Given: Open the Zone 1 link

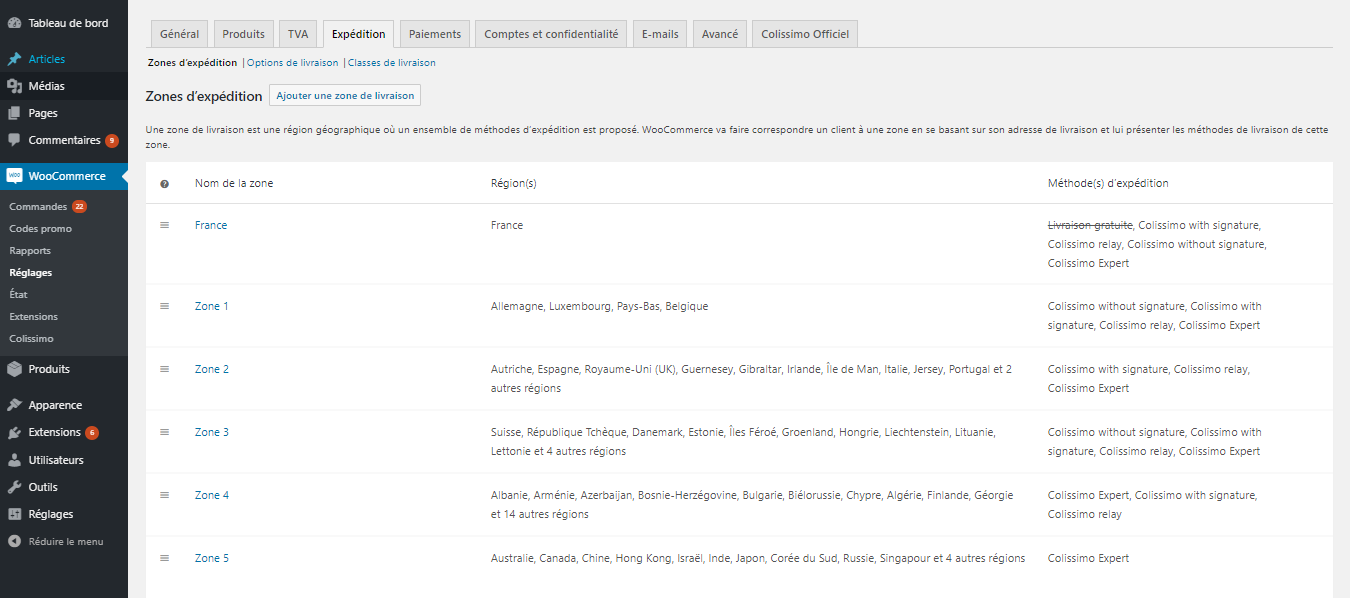Looking at the screenshot, I should coord(212,306).
